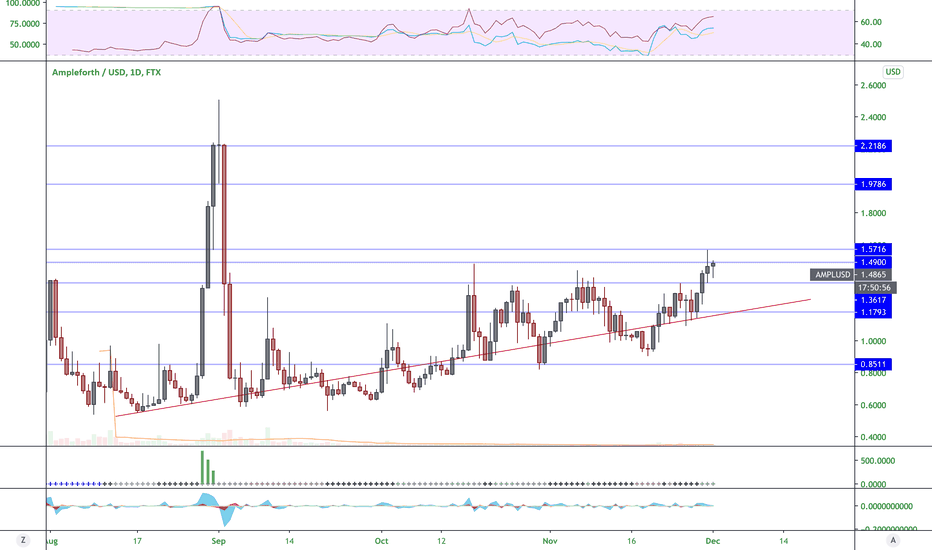The width and height of the screenshot is (932, 550).
Task: Click the tall green histogram bars
Action: pos(207,468)
